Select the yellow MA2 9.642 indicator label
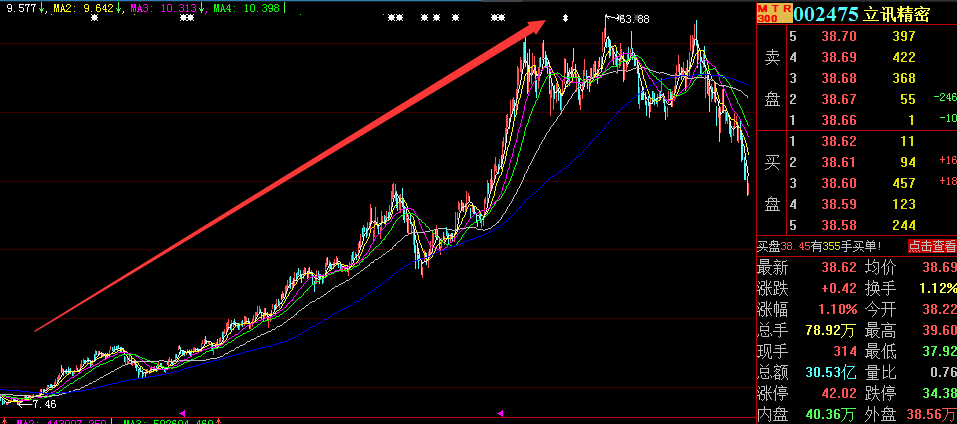This screenshot has width=957, height=424. tap(85, 8)
